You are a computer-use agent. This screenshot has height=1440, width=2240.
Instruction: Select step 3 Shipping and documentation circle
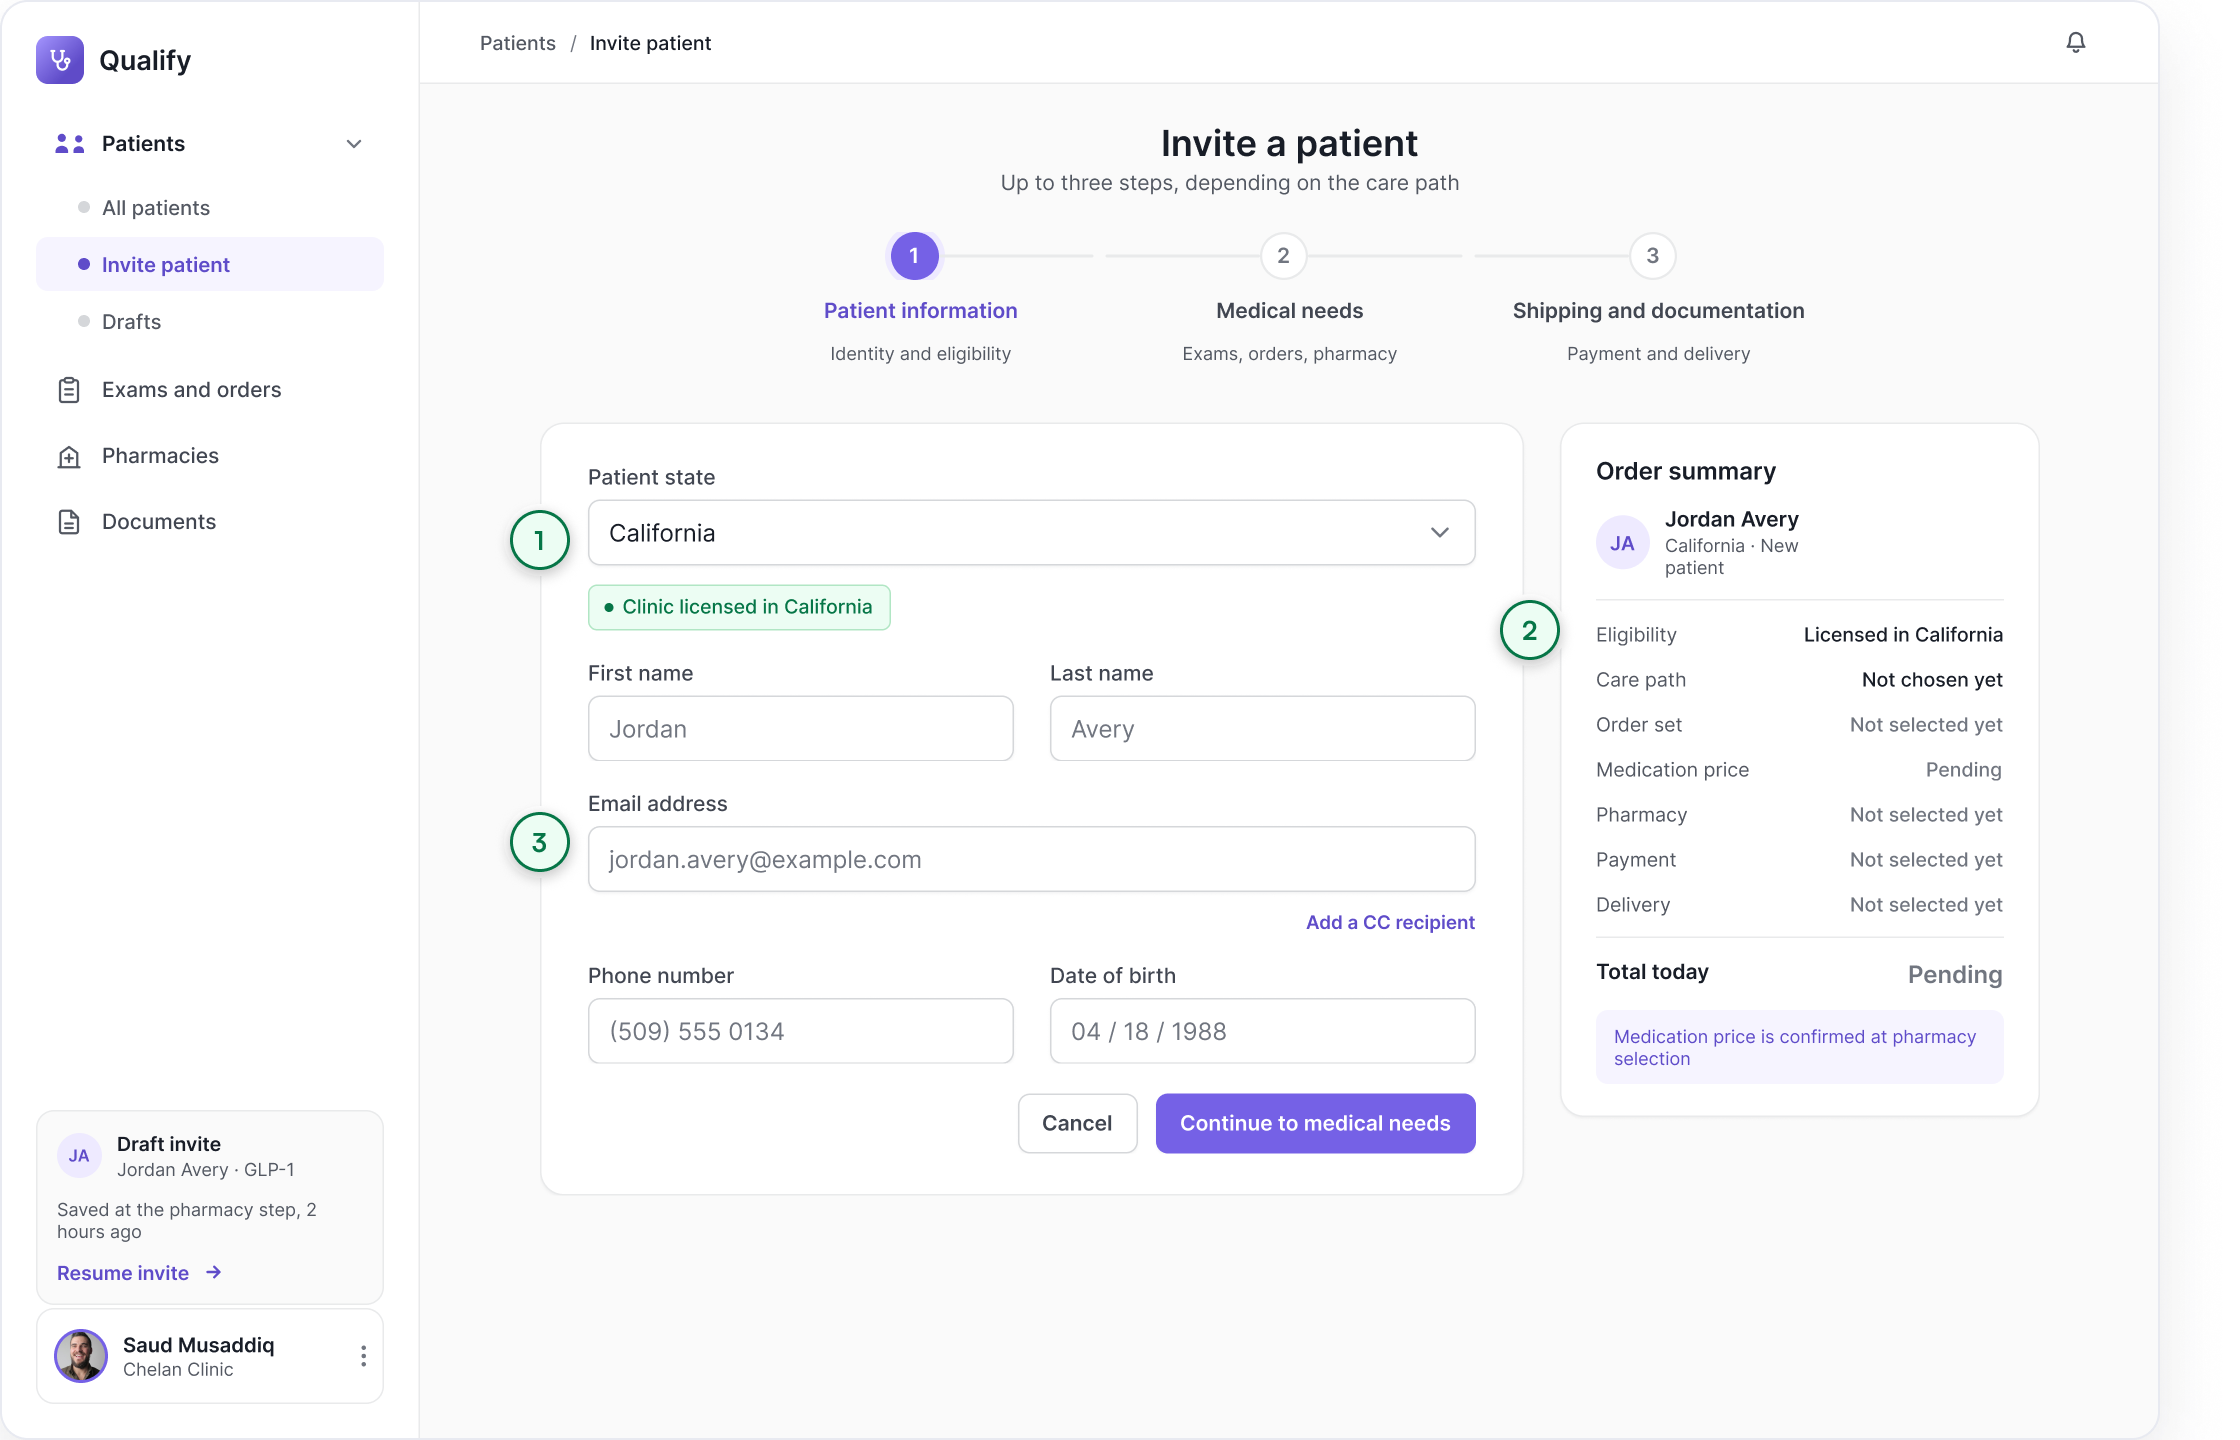(1652, 256)
